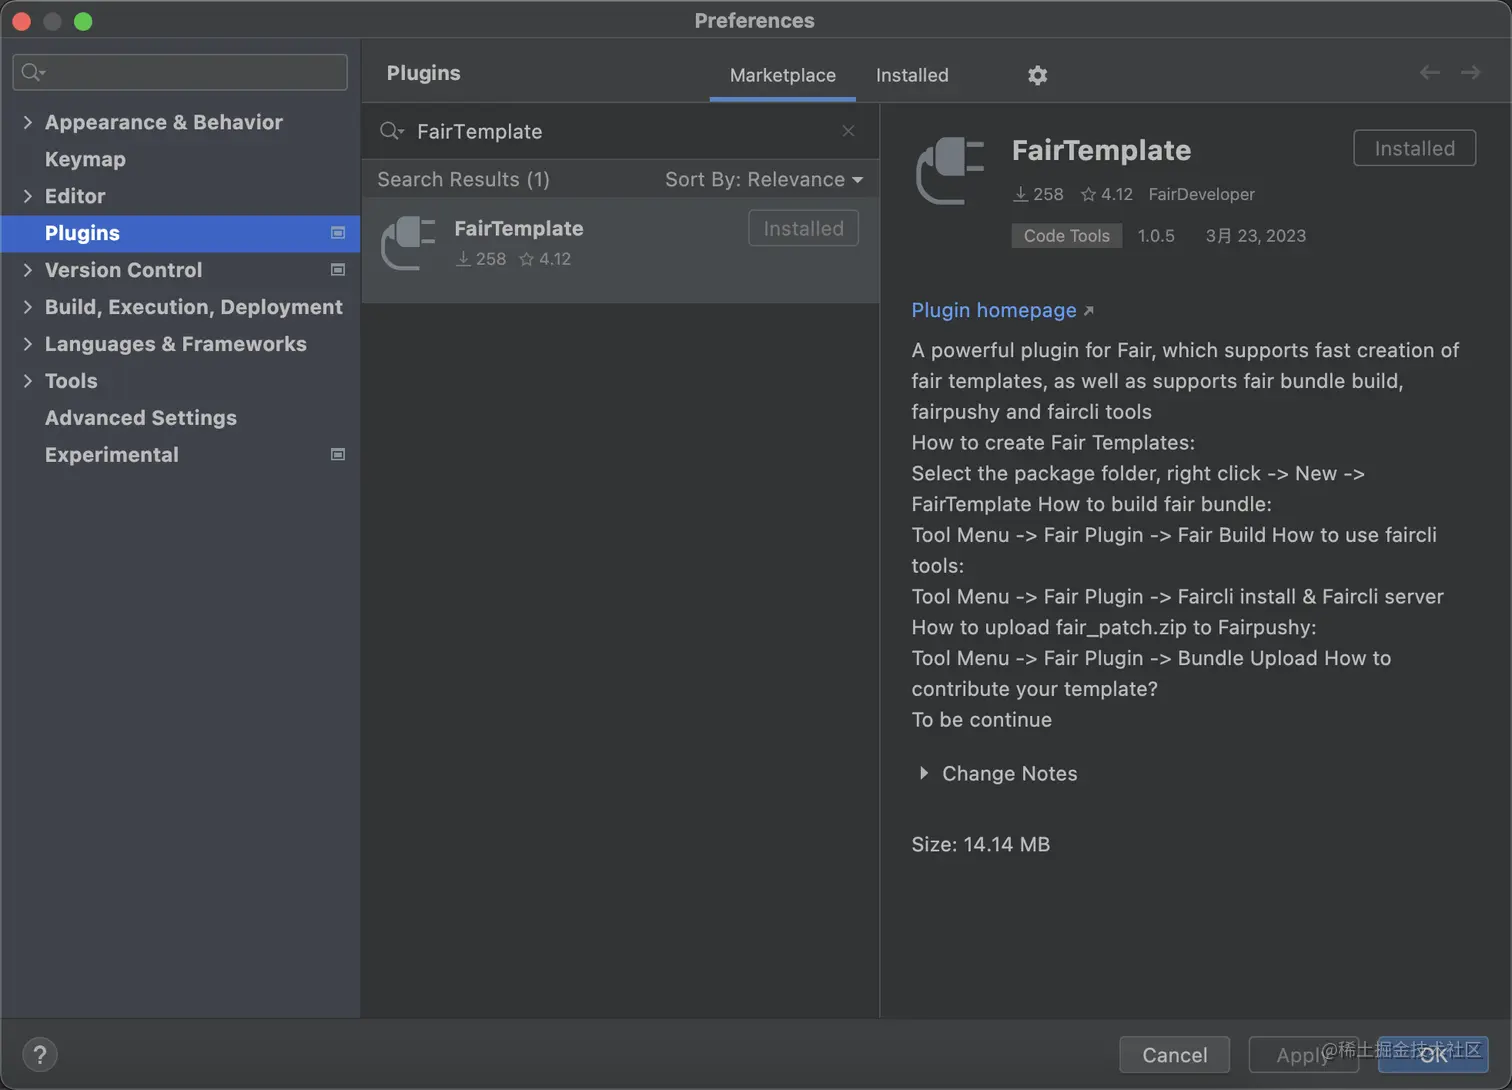Click the plugin search magnifier icon

click(391, 131)
